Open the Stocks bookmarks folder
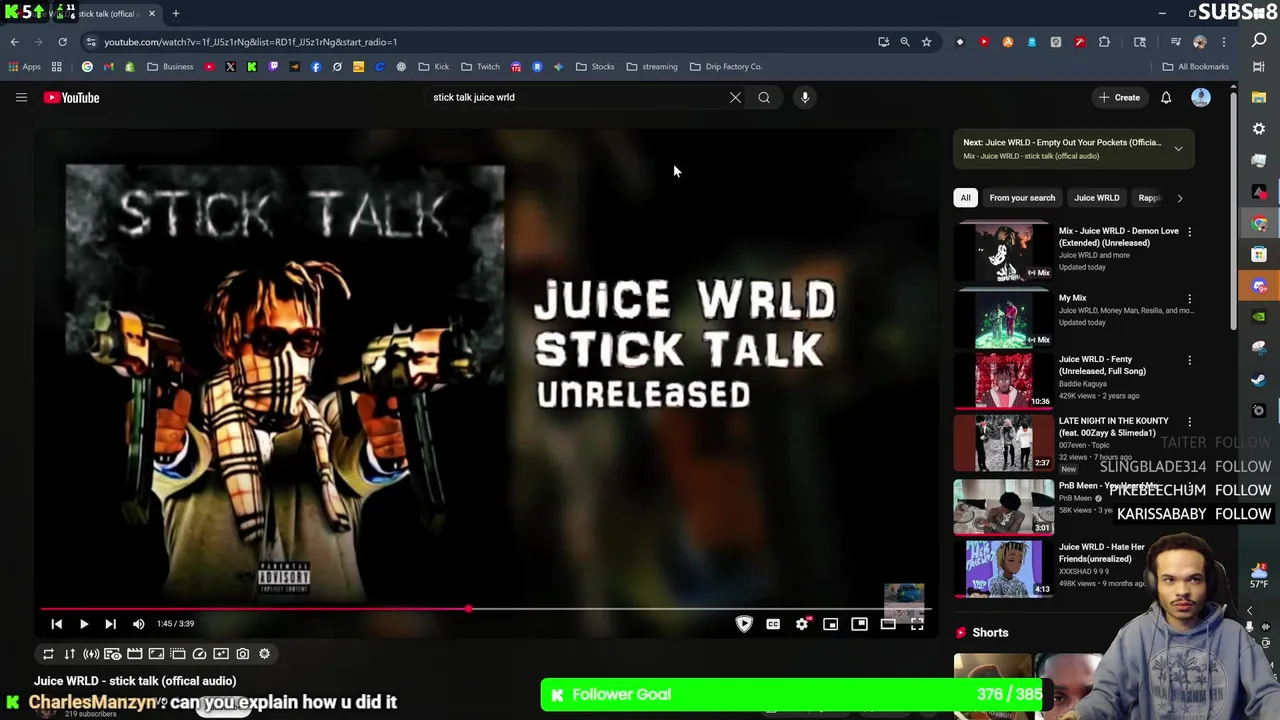 click(x=595, y=67)
